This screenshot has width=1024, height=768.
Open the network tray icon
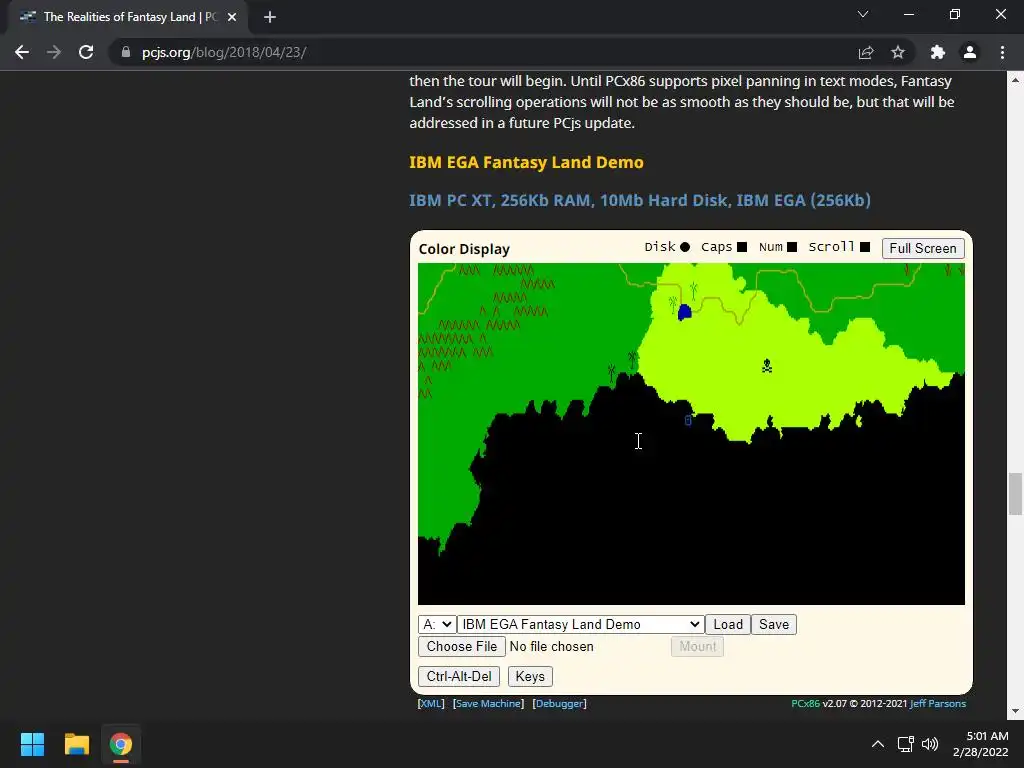click(x=905, y=744)
